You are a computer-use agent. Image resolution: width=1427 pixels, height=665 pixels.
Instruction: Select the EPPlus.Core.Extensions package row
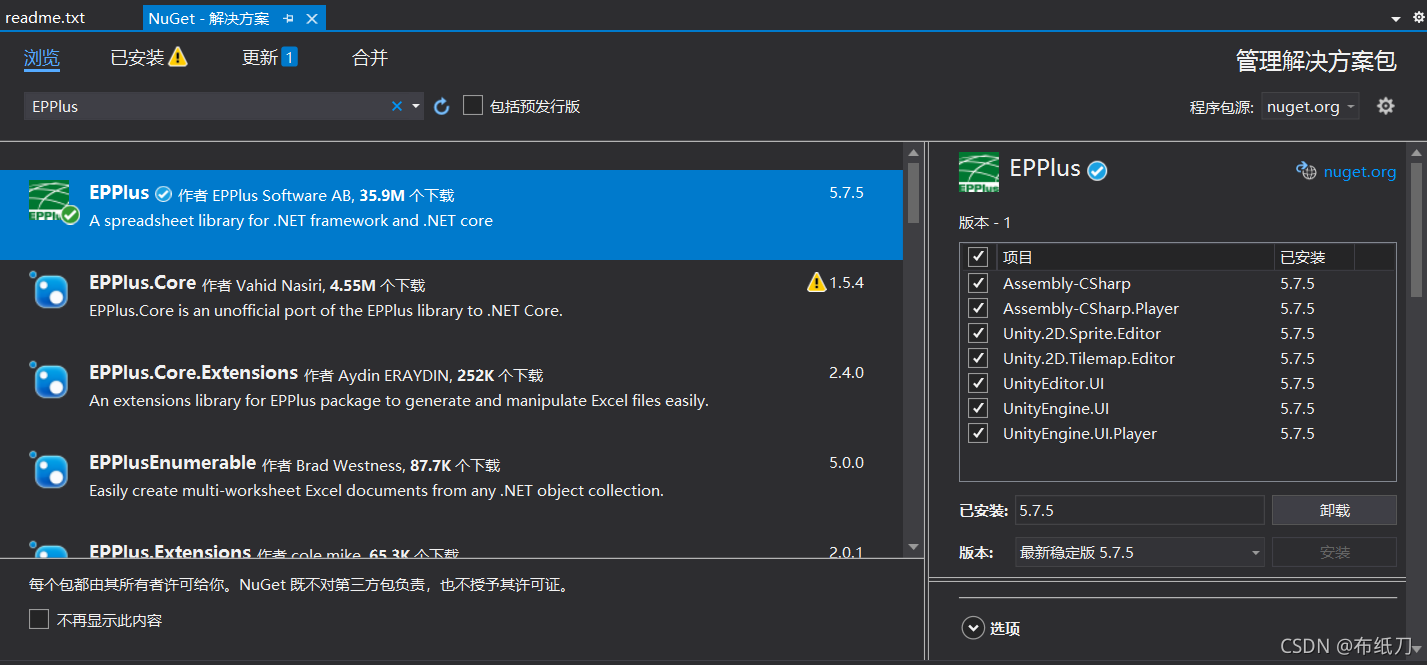tap(451, 393)
